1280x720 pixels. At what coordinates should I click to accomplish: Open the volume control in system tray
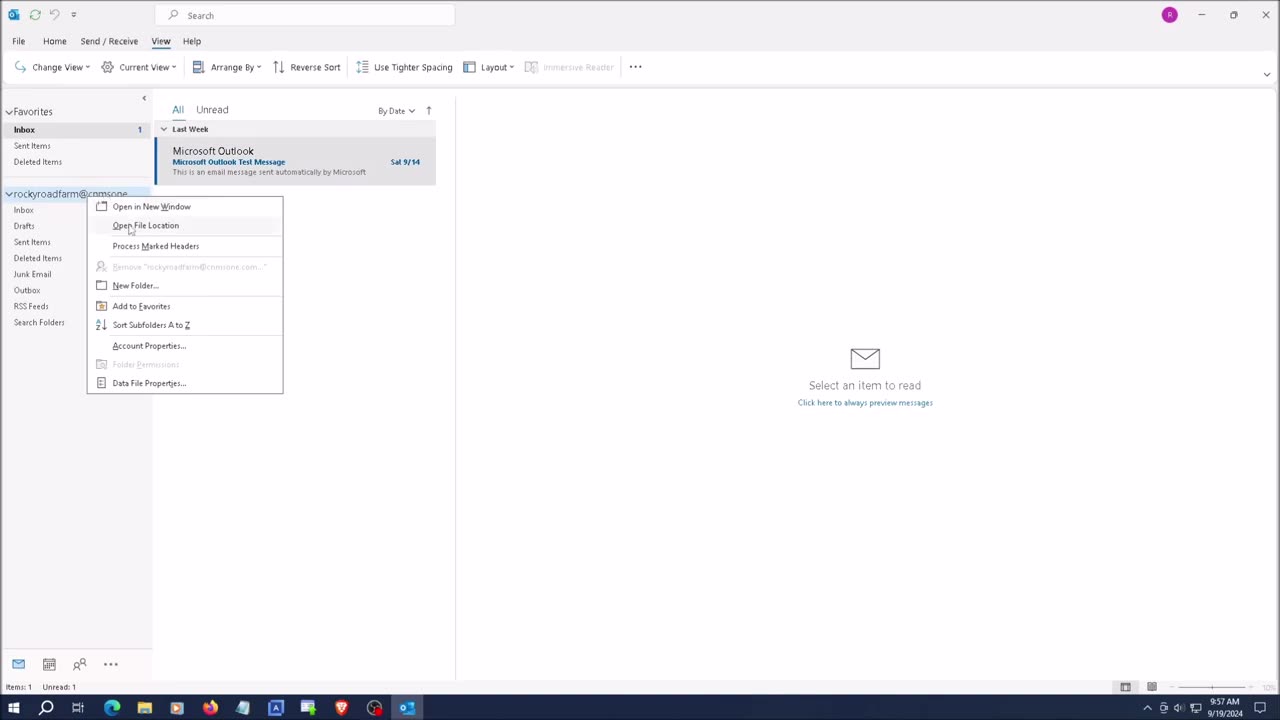[1179, 708]
